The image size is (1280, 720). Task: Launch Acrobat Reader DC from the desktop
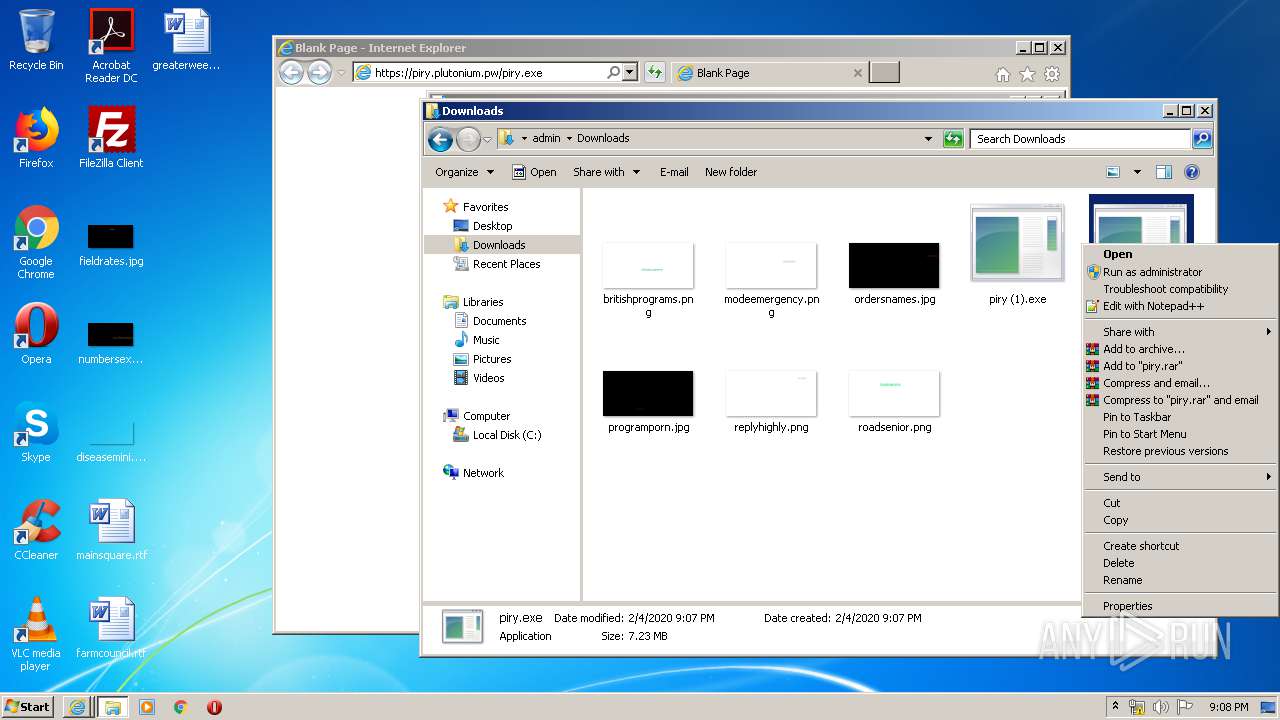coord(111,46)
